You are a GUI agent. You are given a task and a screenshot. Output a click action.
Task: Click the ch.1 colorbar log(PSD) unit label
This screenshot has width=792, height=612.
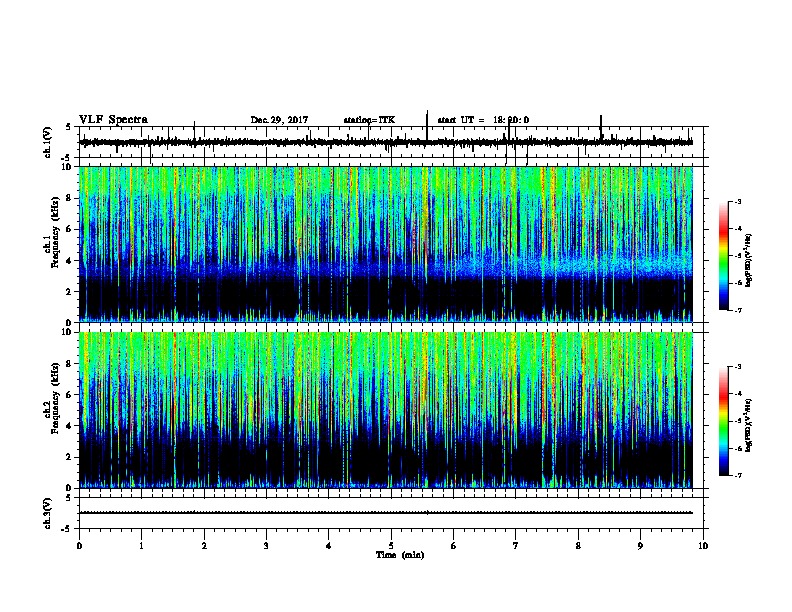pyautogui.click(x=749, y=261)
